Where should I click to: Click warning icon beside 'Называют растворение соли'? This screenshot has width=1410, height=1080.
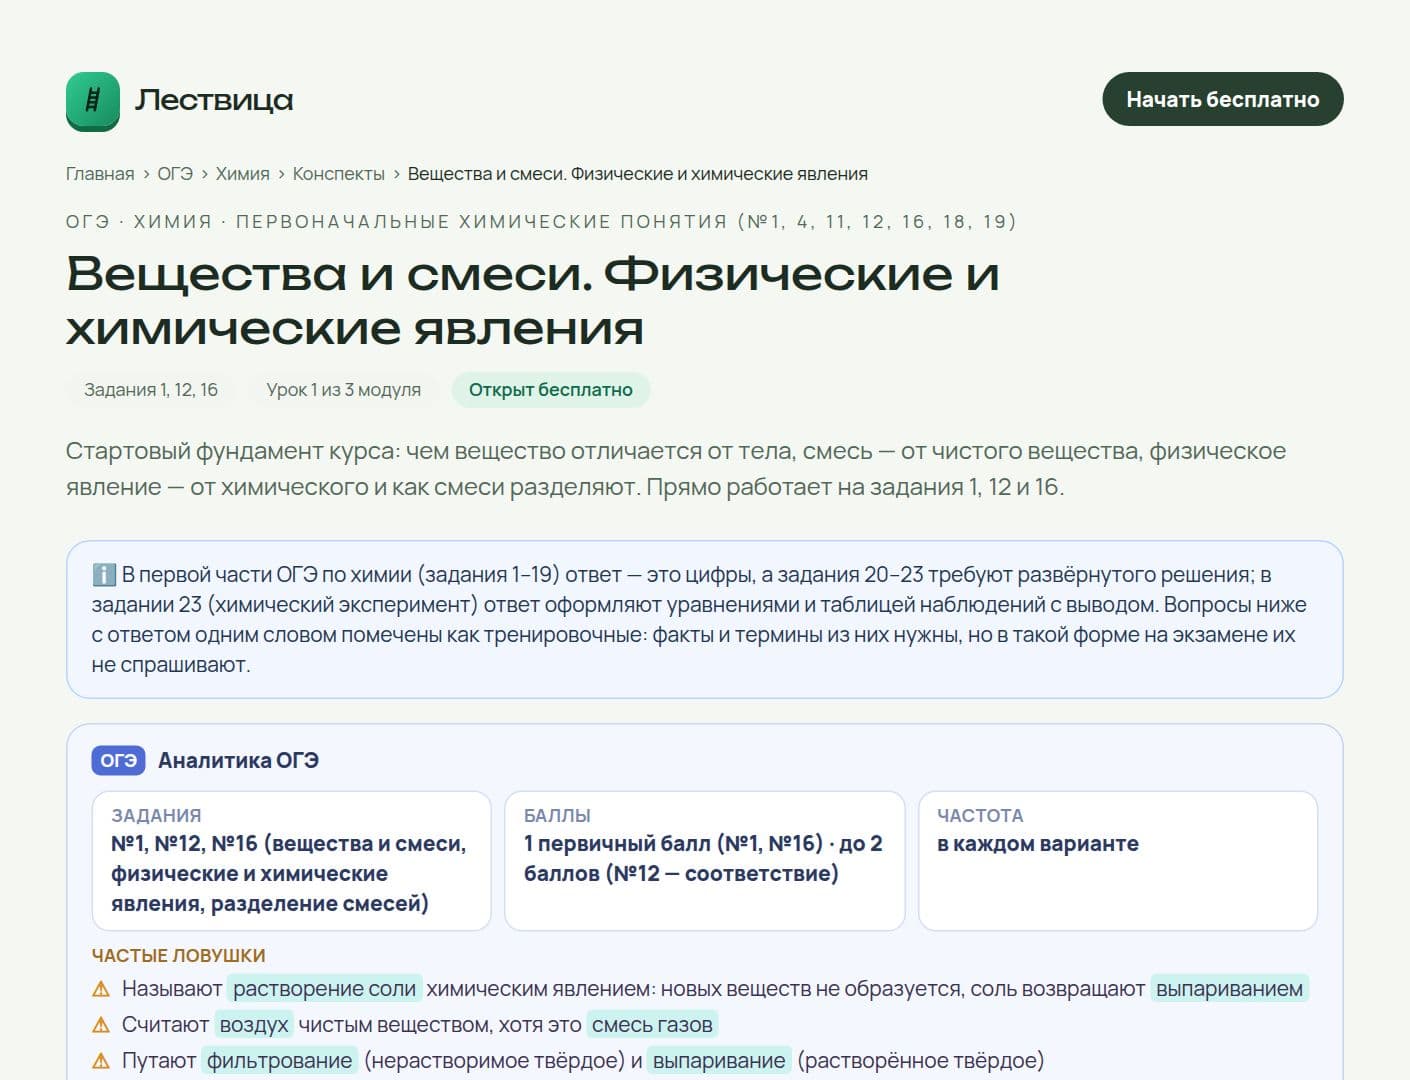[101, 989]
